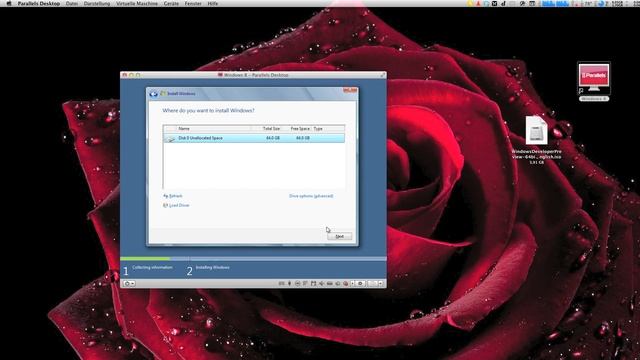The width and height of the screenshot is (640, 360).
Task: Open the Virtuelle Maschine menu
Action: point(137,4)
